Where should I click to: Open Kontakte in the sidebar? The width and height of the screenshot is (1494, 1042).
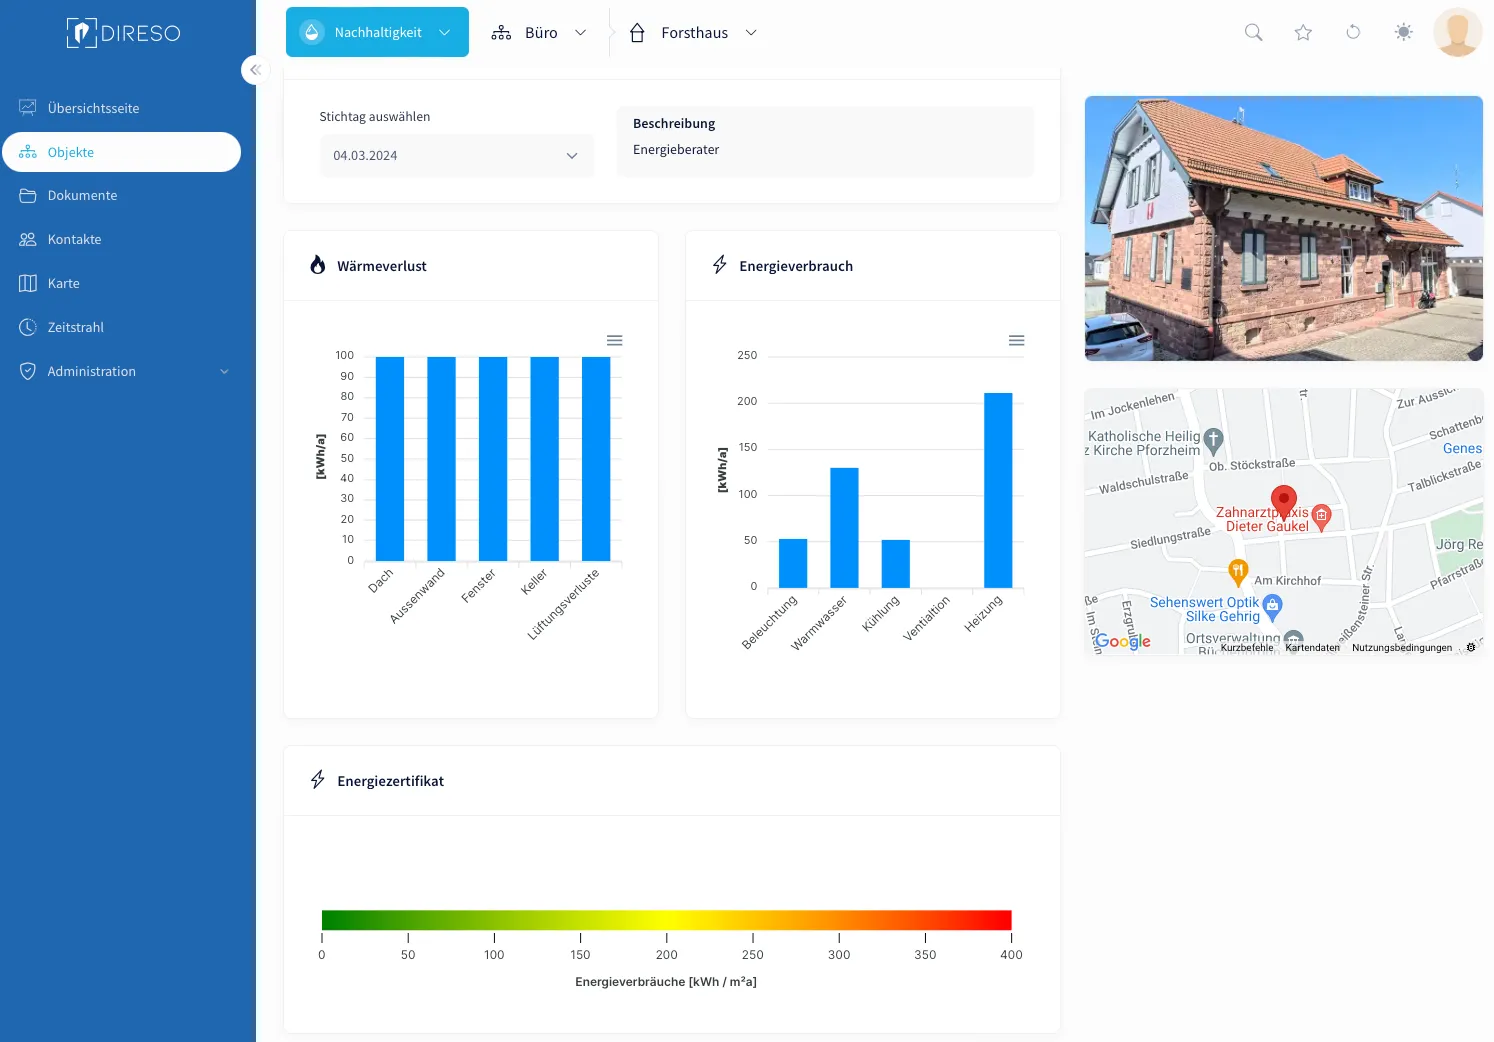[x=121, y=239]
